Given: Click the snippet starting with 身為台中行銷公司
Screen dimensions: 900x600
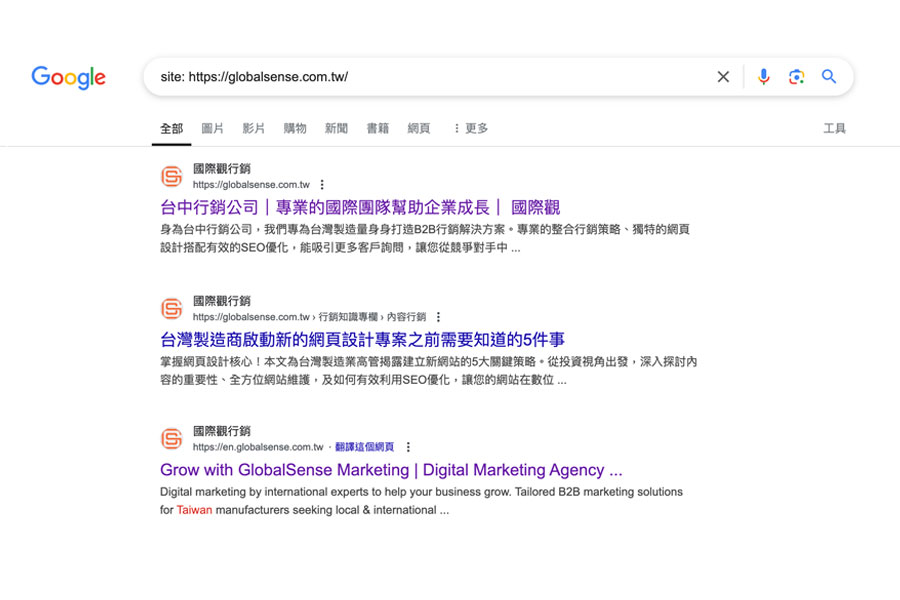Looking at the screenshot, I should (x=425, y=238).
